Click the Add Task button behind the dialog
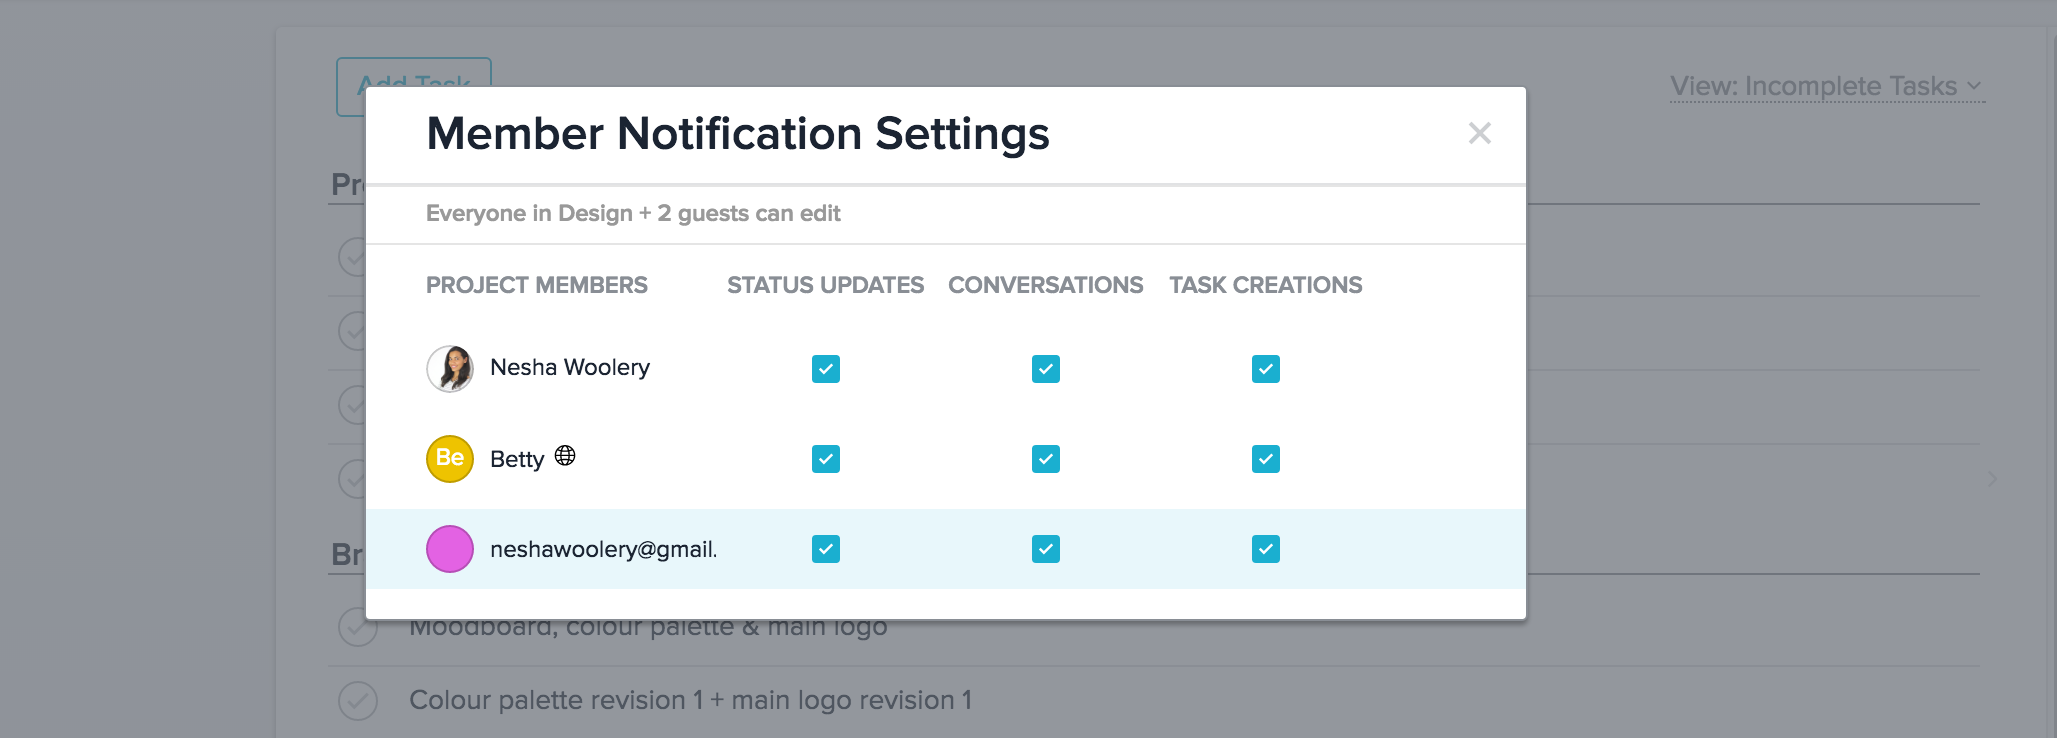2057x738 pixels. (414, 73)
